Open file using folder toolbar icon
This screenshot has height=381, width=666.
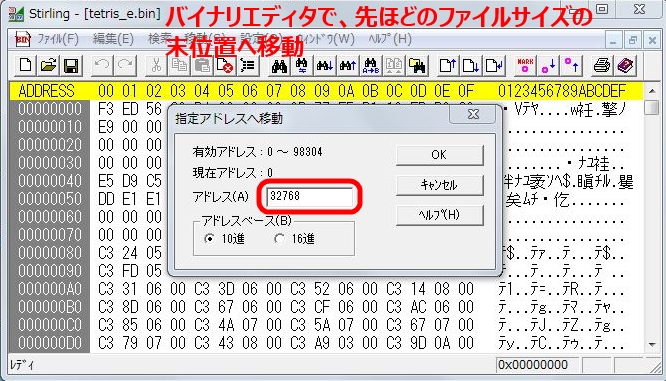[48, 65]
